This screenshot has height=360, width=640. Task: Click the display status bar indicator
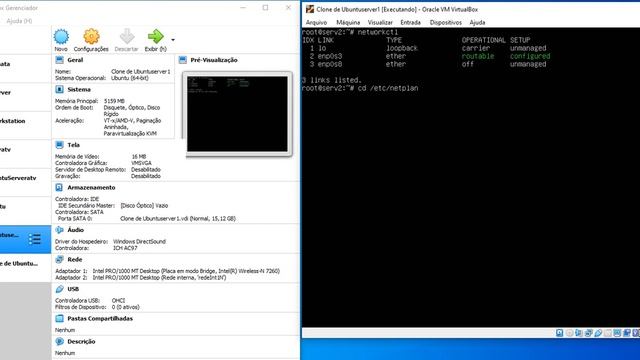[617, 333]
